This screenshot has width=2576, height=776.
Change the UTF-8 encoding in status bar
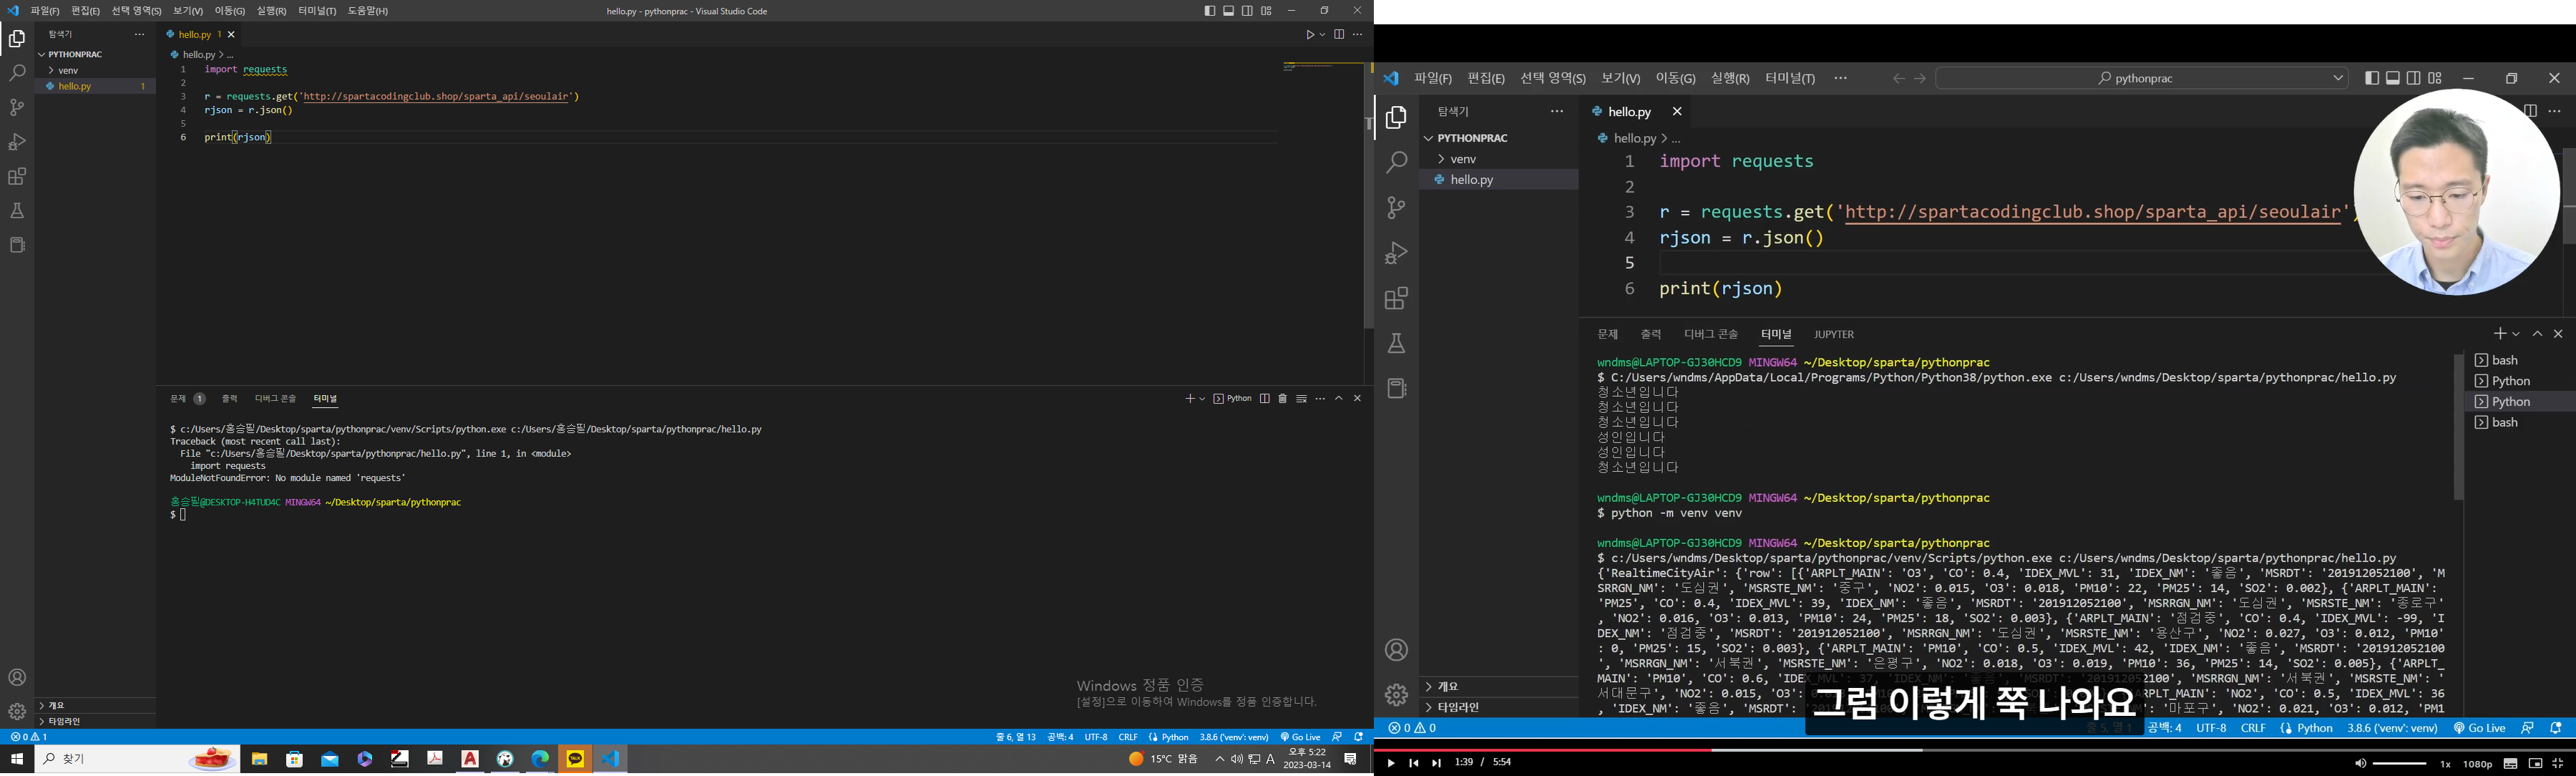tap(1096, 737)
